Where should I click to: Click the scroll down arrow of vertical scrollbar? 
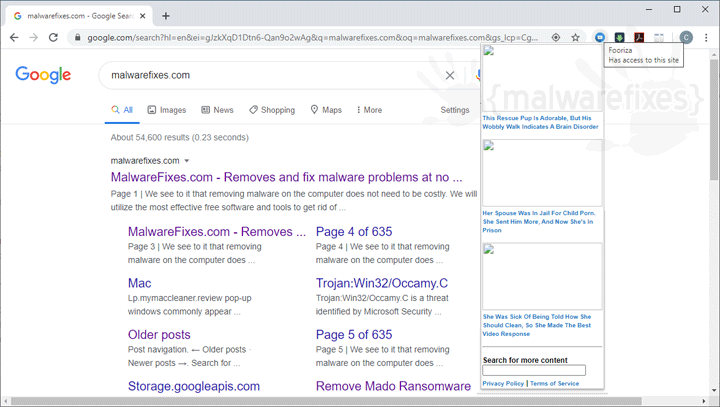click(x=714, y=391)
